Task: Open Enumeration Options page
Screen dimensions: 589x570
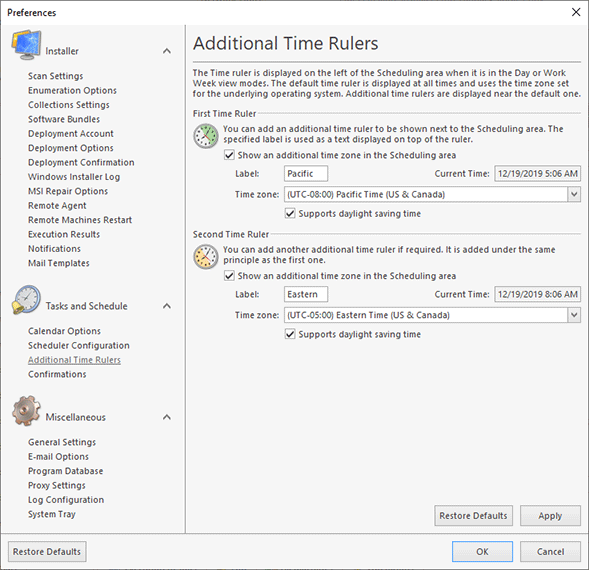Action: point(72,91)
